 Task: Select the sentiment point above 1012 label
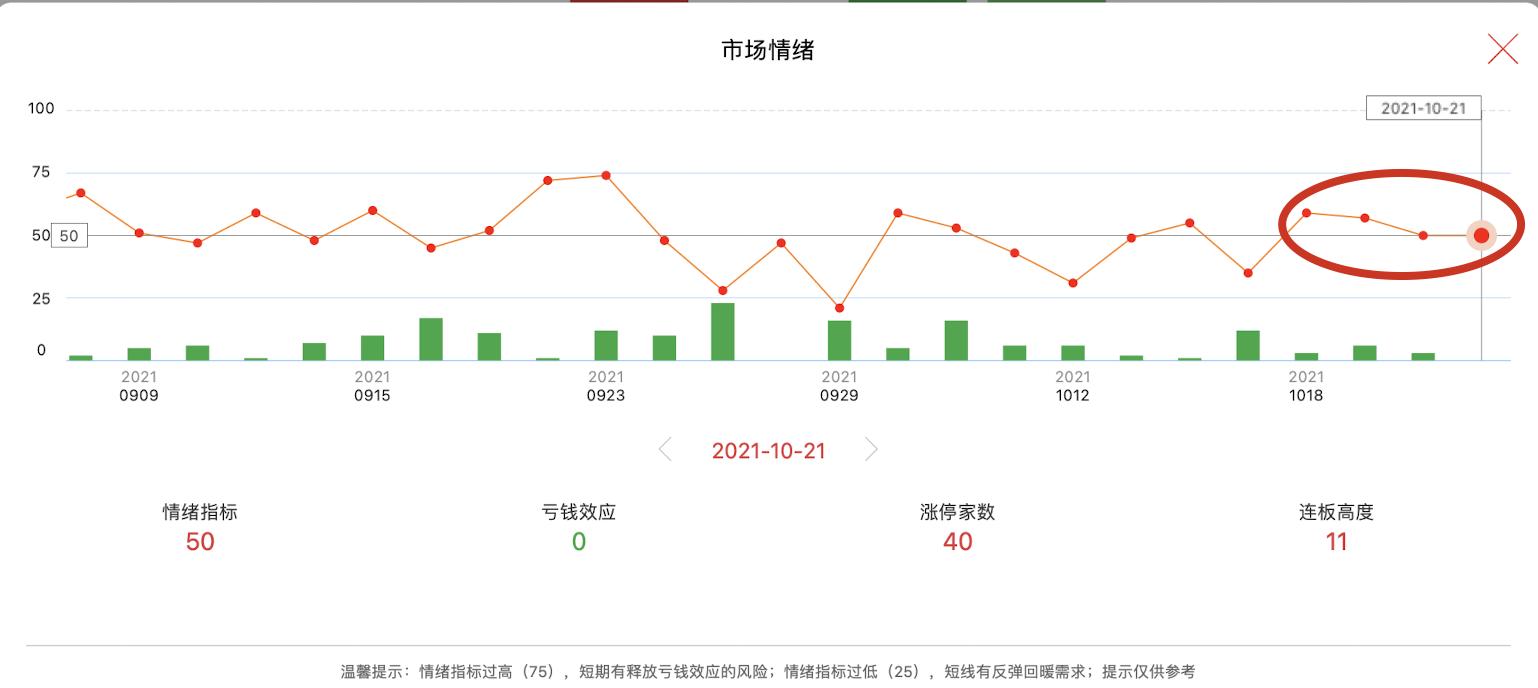[x=1073, y=282]
